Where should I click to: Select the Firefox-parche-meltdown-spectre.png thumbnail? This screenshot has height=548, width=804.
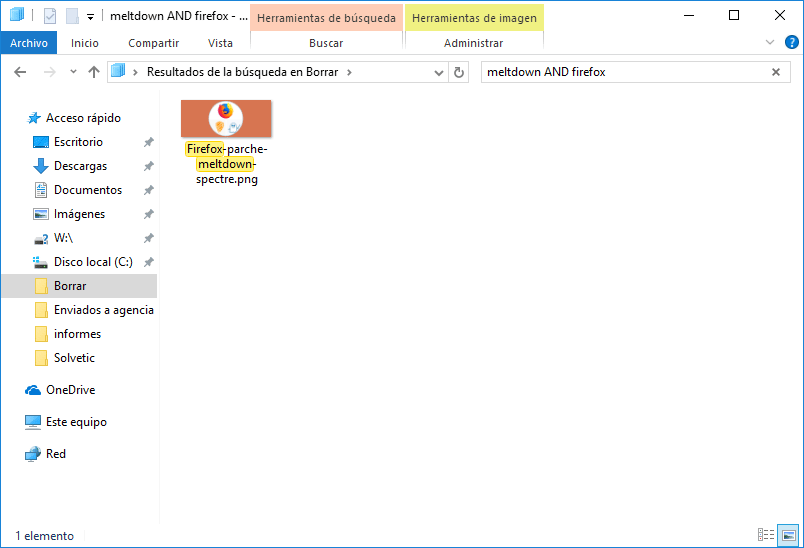click(x=226, y=118)
